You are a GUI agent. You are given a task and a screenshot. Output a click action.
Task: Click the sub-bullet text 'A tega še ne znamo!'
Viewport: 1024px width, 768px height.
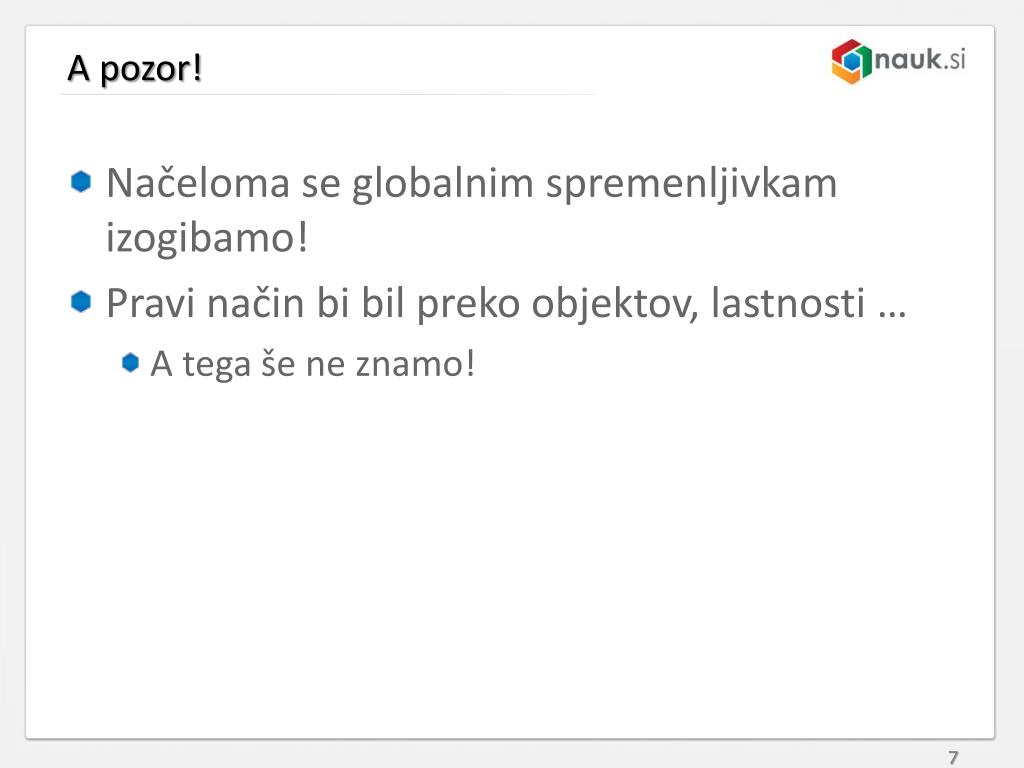point(312,364)
